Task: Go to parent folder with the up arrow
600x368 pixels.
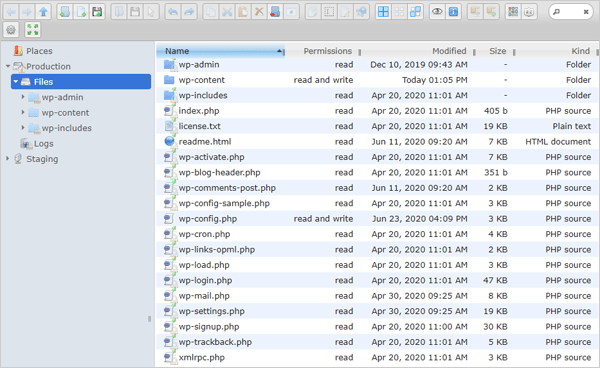Action: coord(43,12)
